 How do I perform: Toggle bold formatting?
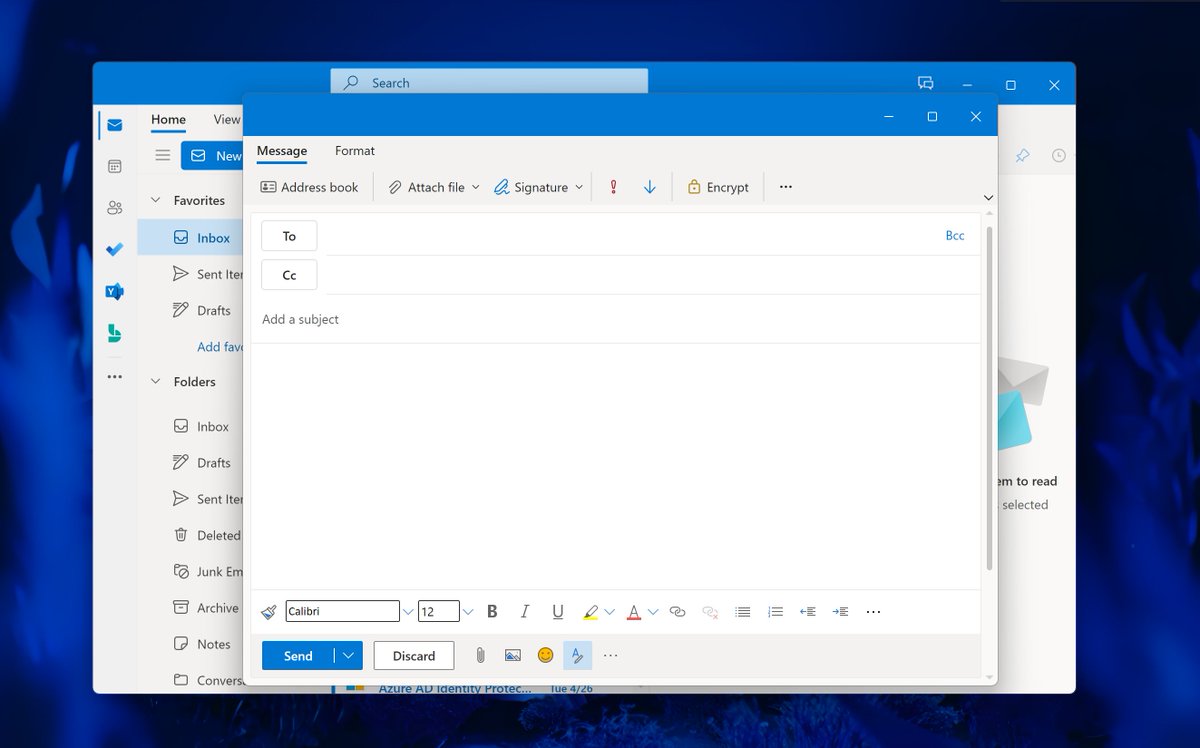[x=492, y=611]
